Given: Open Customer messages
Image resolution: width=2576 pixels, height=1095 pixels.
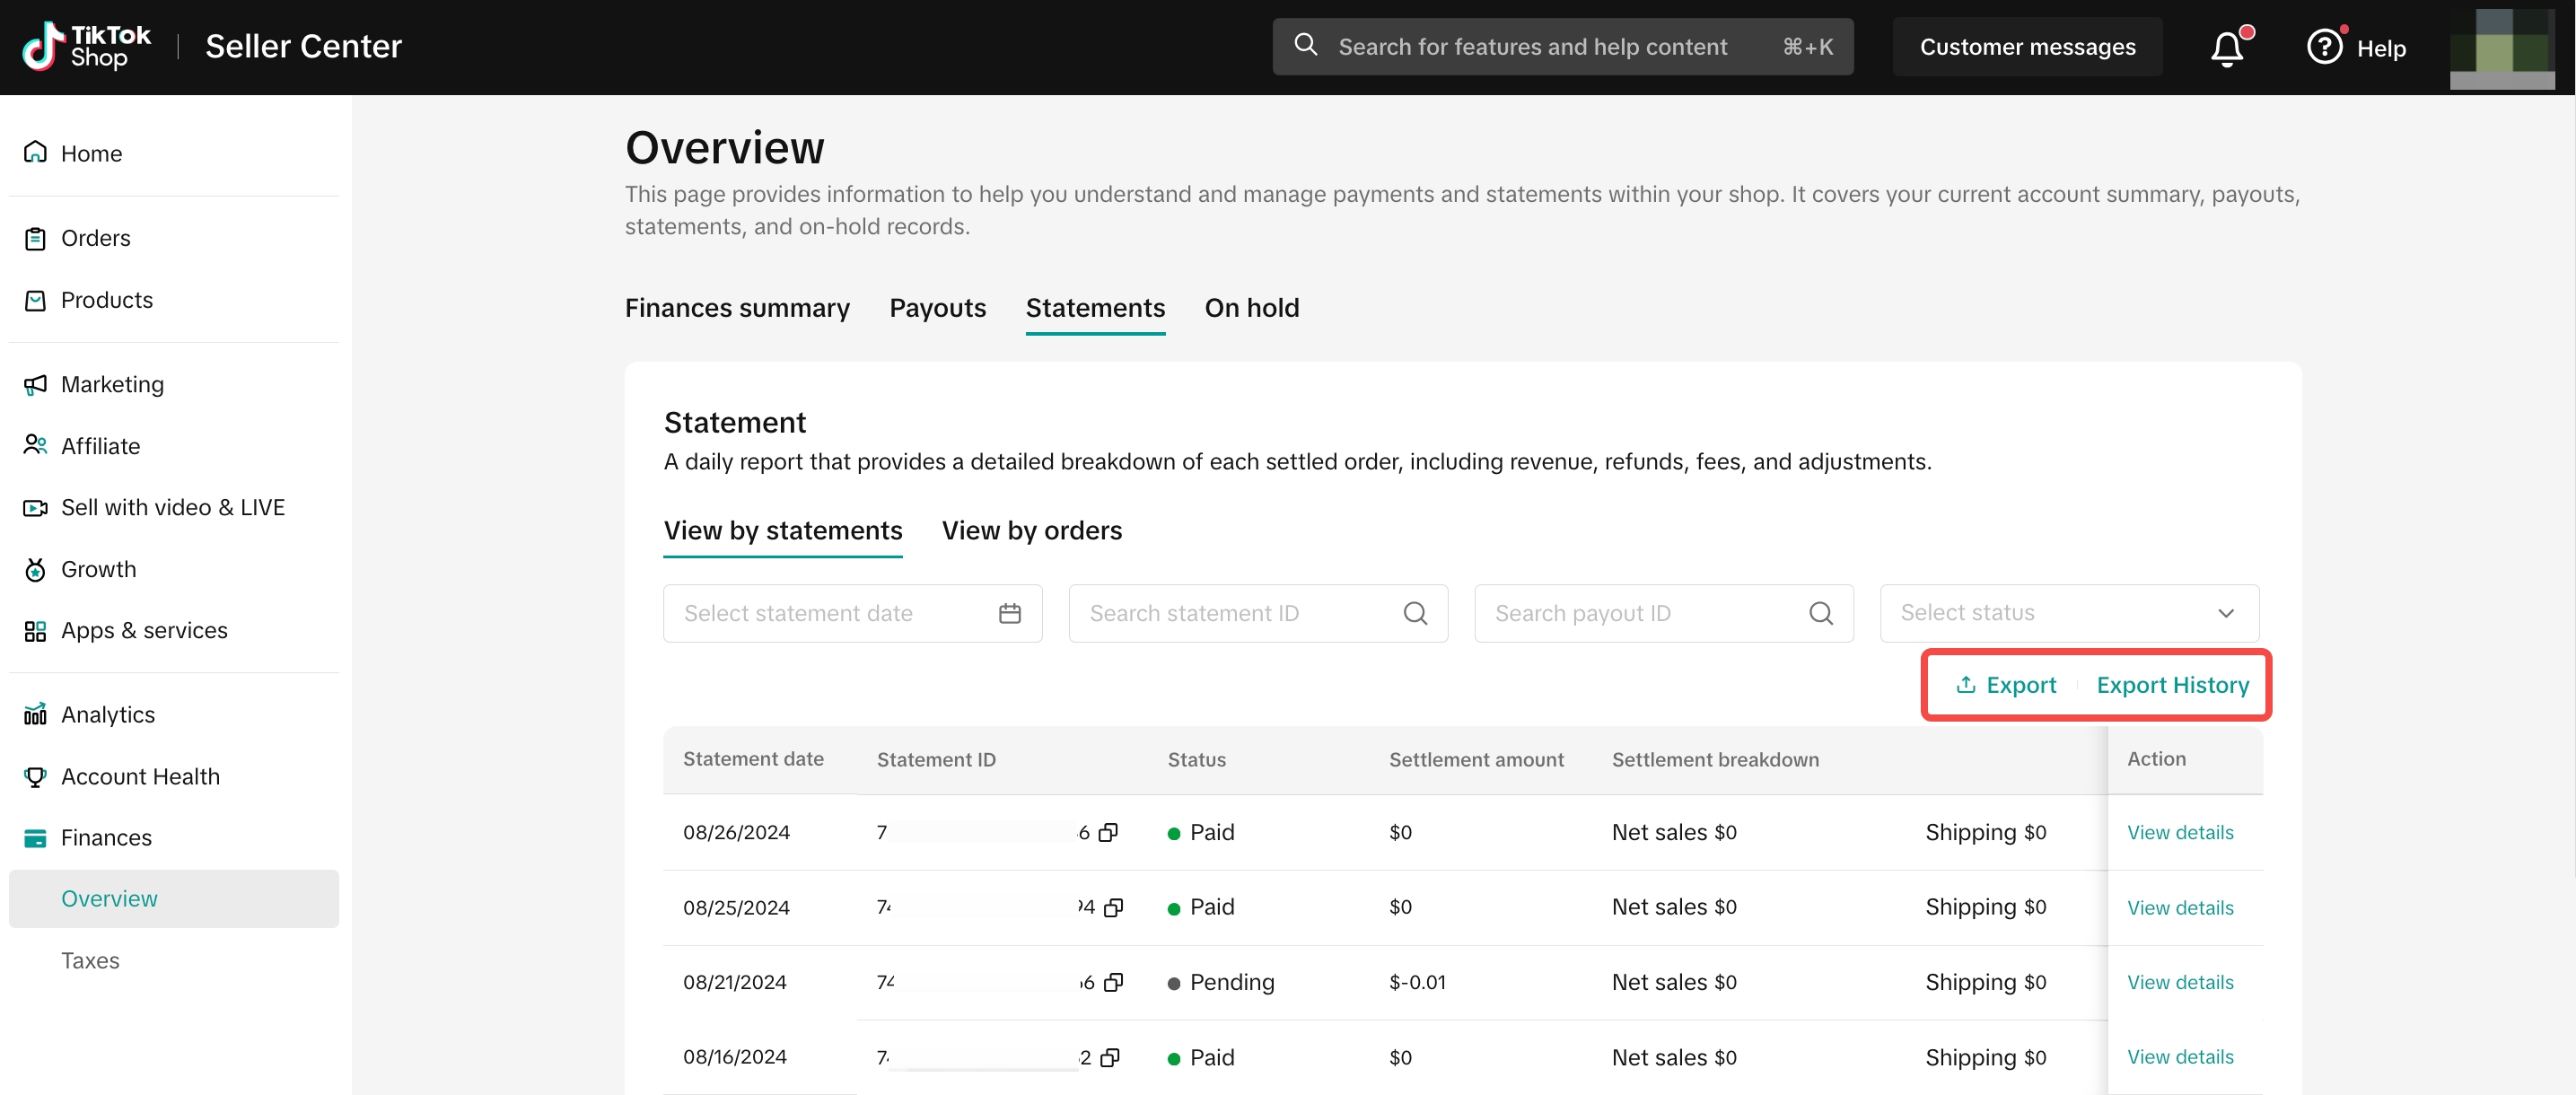Looking at the screenshot, I should [x=2027, y=47].
